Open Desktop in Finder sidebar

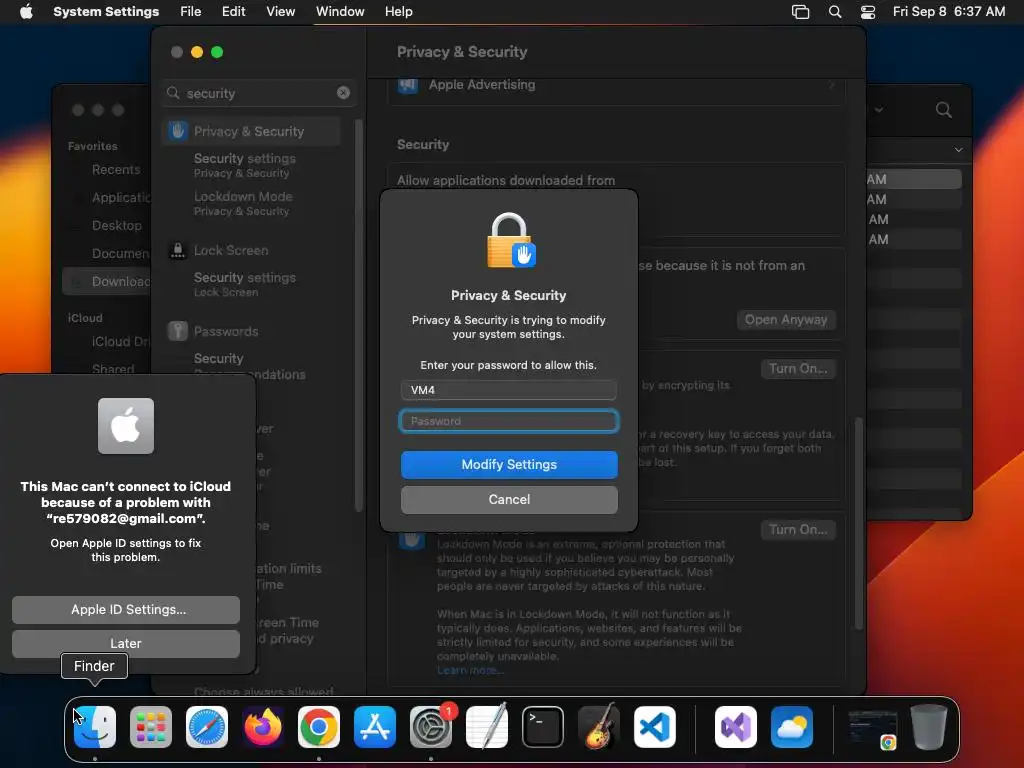tap(116, 225)
